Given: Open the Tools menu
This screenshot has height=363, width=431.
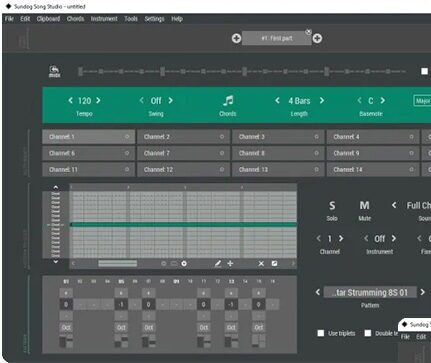Looking at the screenshot, I should pos(131,19).
